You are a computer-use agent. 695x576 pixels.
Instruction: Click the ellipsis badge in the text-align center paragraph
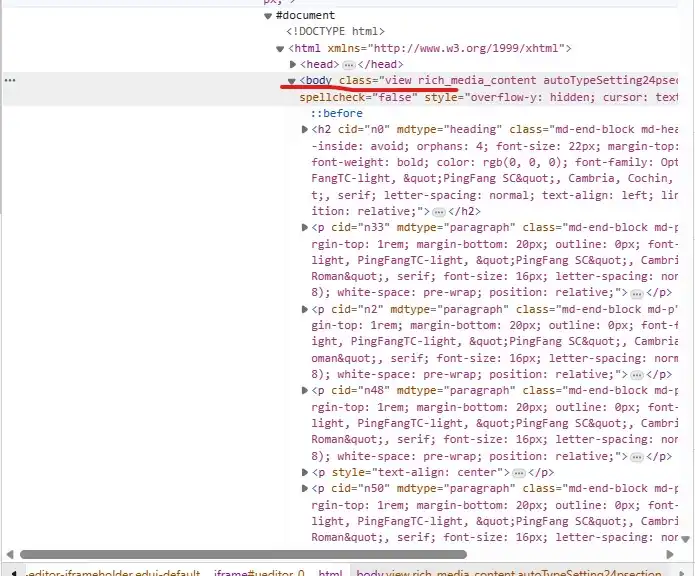pyautogui.click(x=519, y=472)
